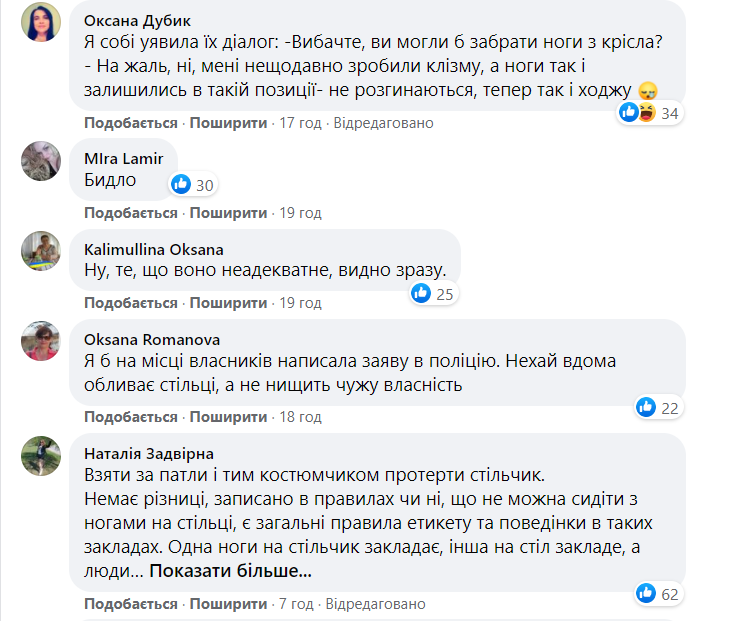The height and width of the screenshot is (621, 735).
Task: Click "Поширити" under Oksana Romanova's comment
Action: (228, 417)
